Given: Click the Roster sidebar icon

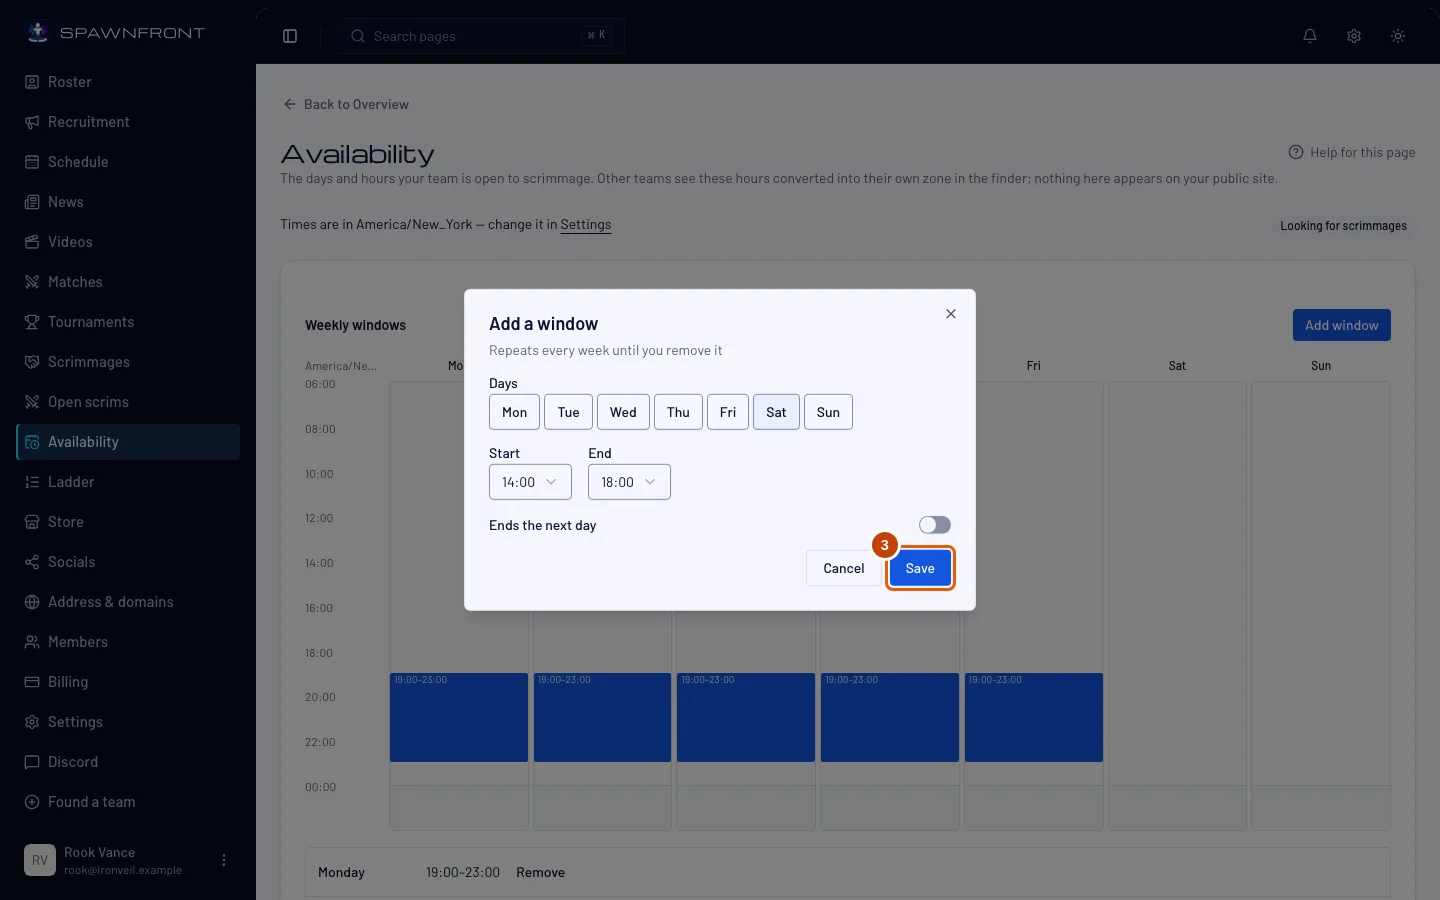Looking at the screenshot, I should click(x=32, y=82).
